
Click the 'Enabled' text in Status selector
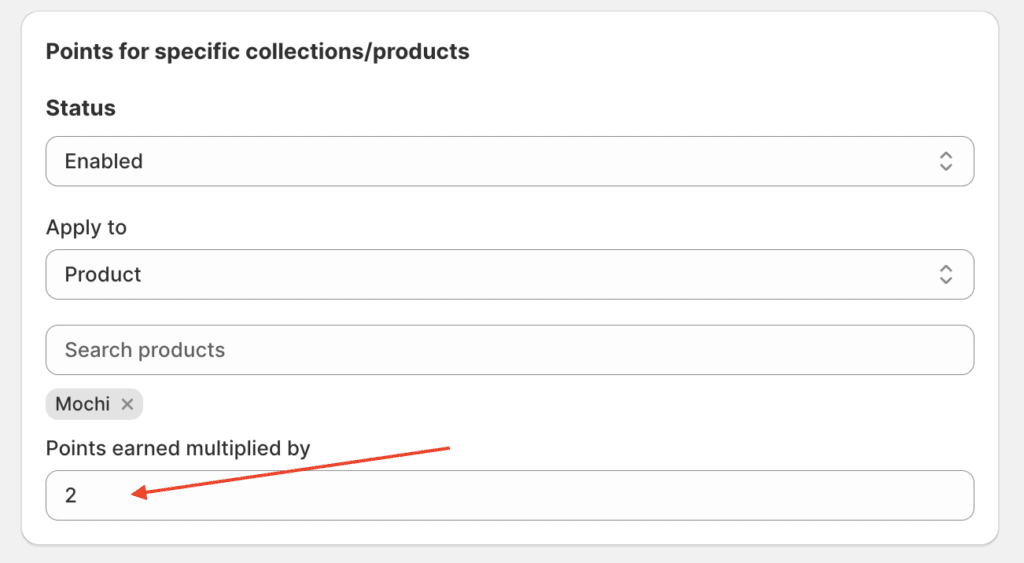(104, 162)
